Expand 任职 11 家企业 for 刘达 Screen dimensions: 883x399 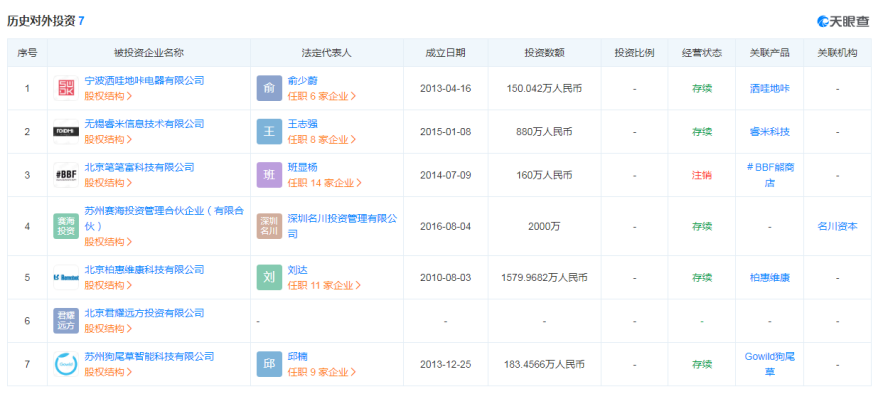coord(324,285)
